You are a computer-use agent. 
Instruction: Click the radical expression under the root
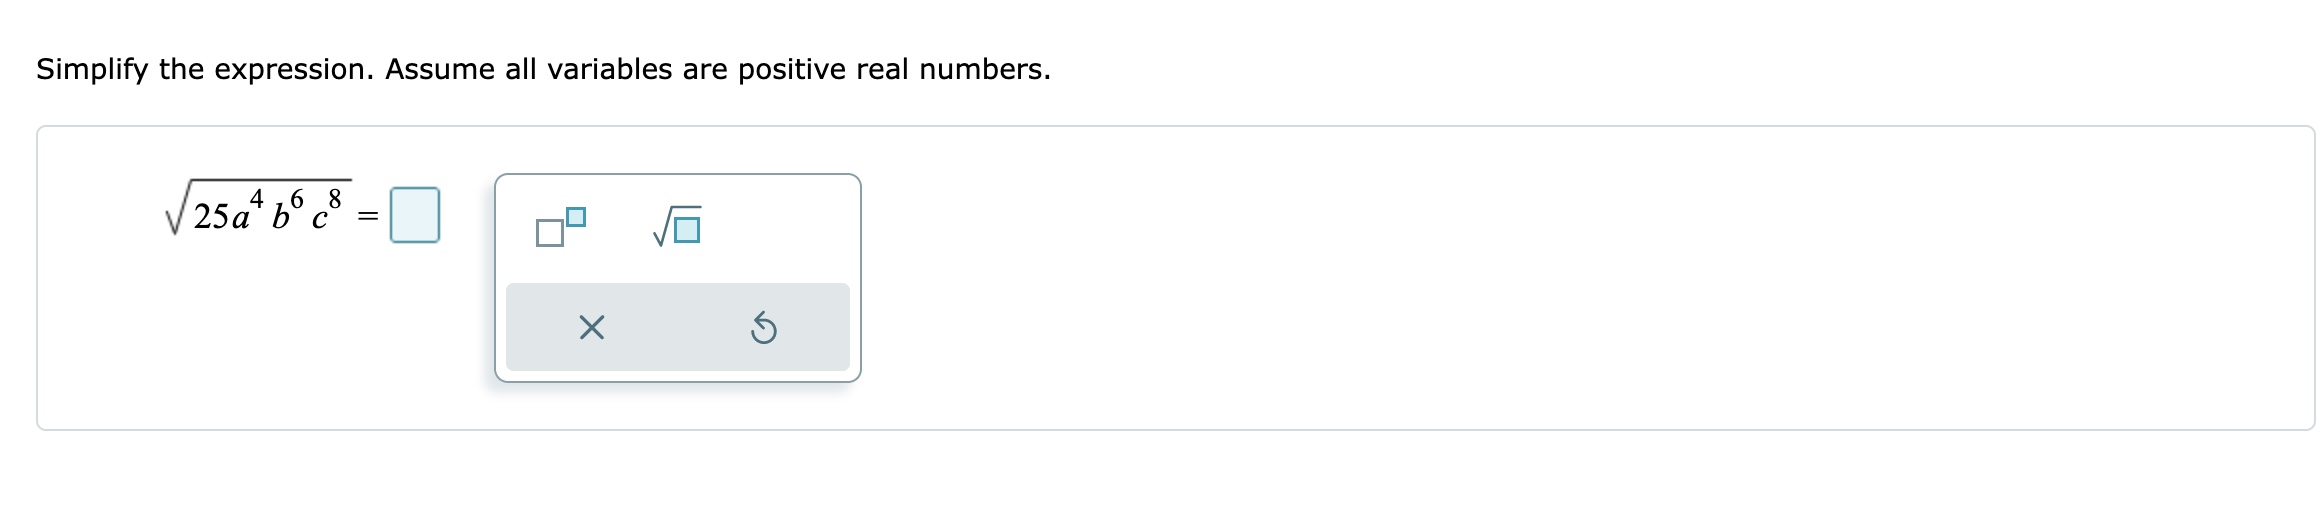(x=266, y=212)
